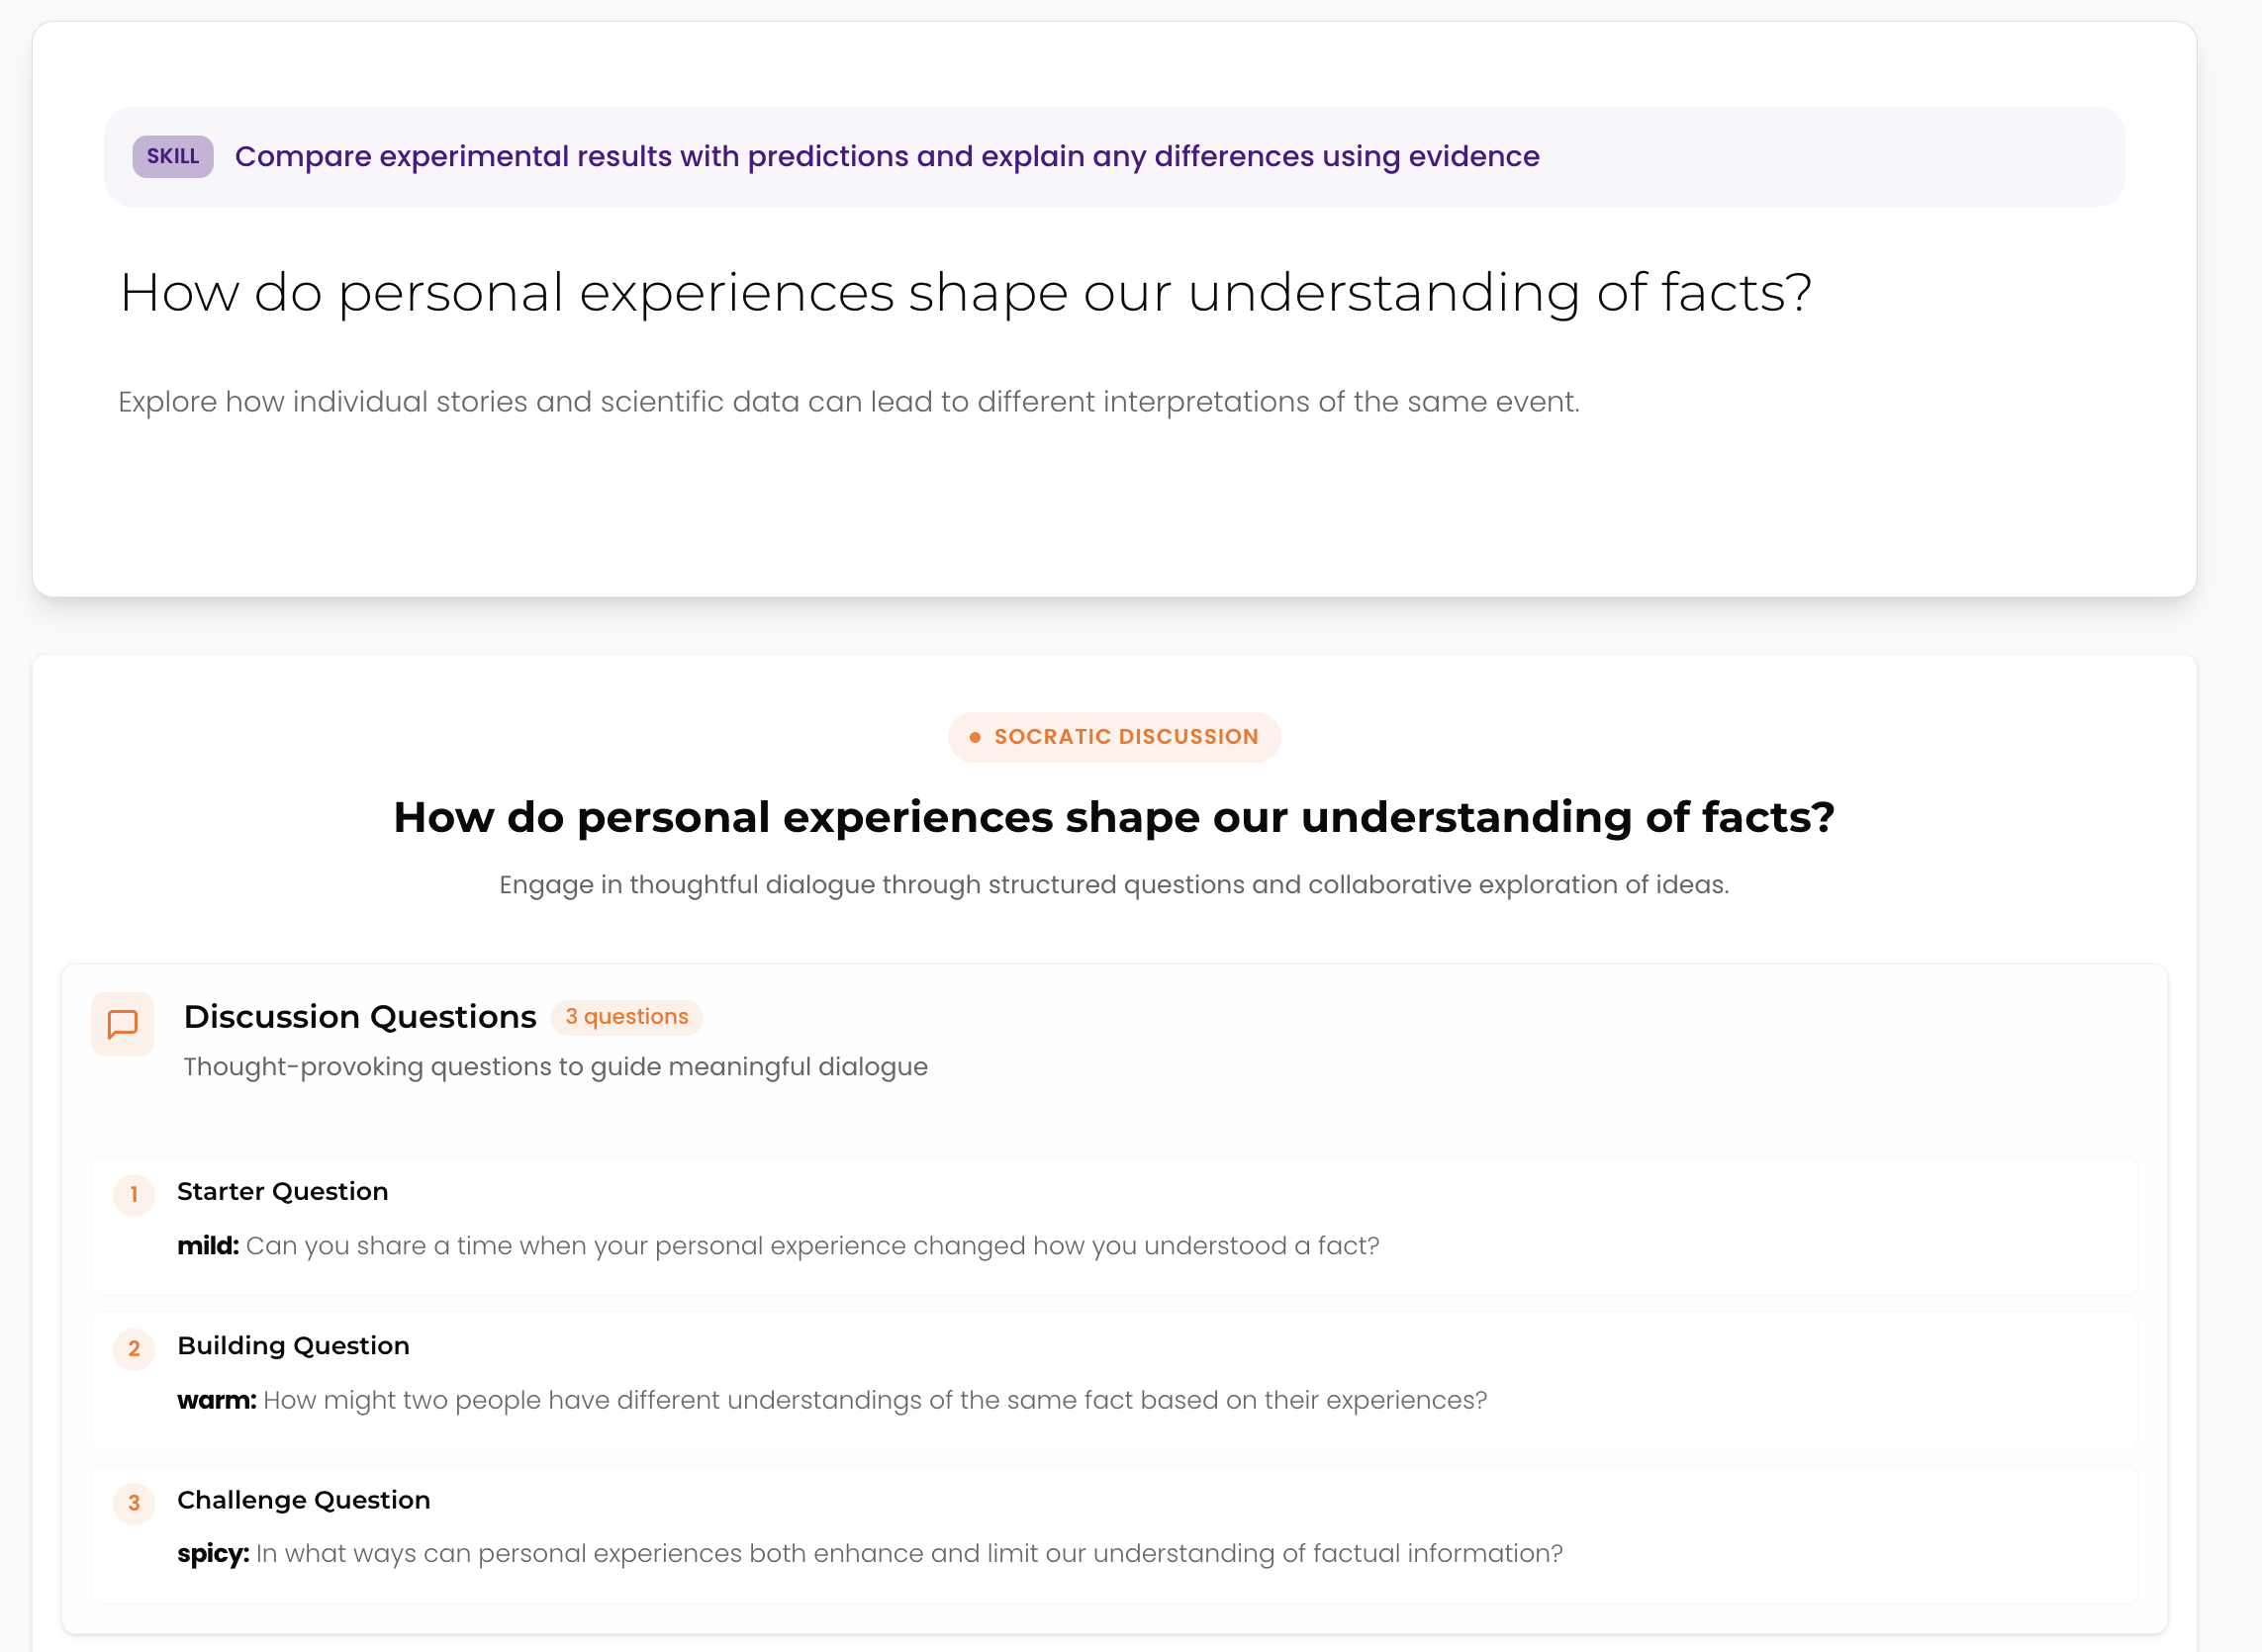Screen dimensions: 2262x1652
Task: Select the mild question text
Action: click(812, 1246)
